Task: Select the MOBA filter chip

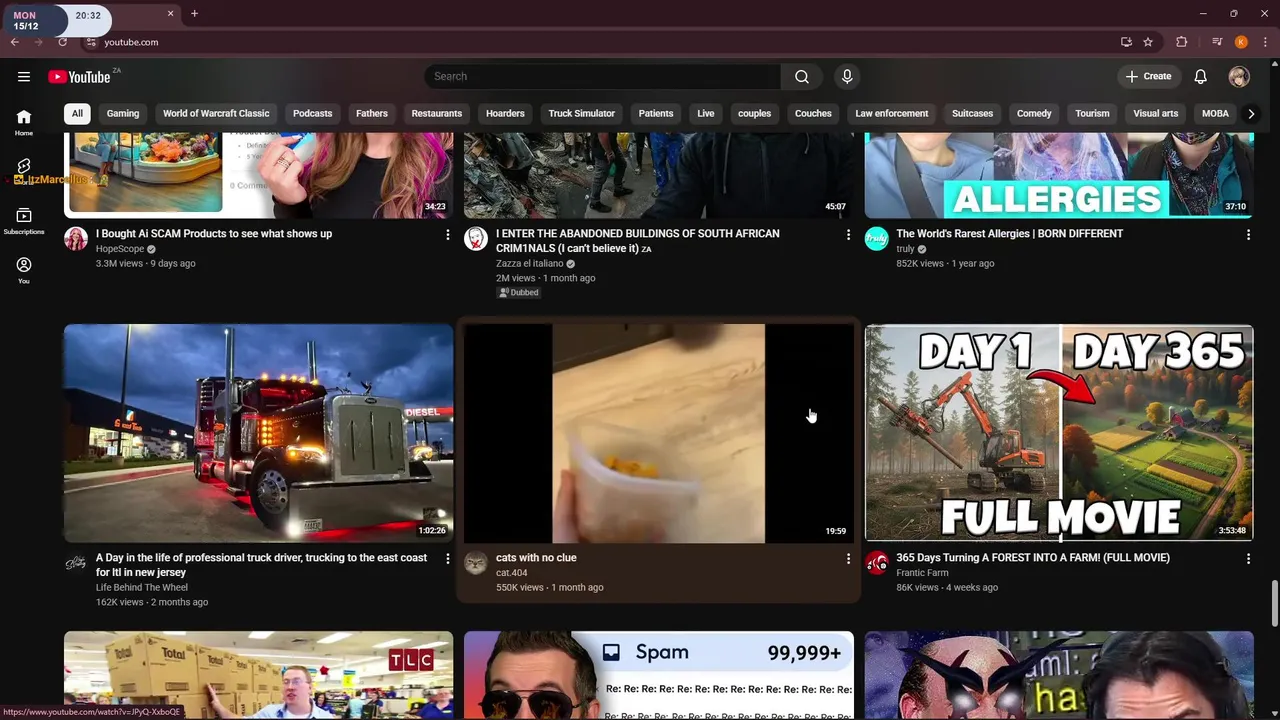Action: click(1215, 113)
